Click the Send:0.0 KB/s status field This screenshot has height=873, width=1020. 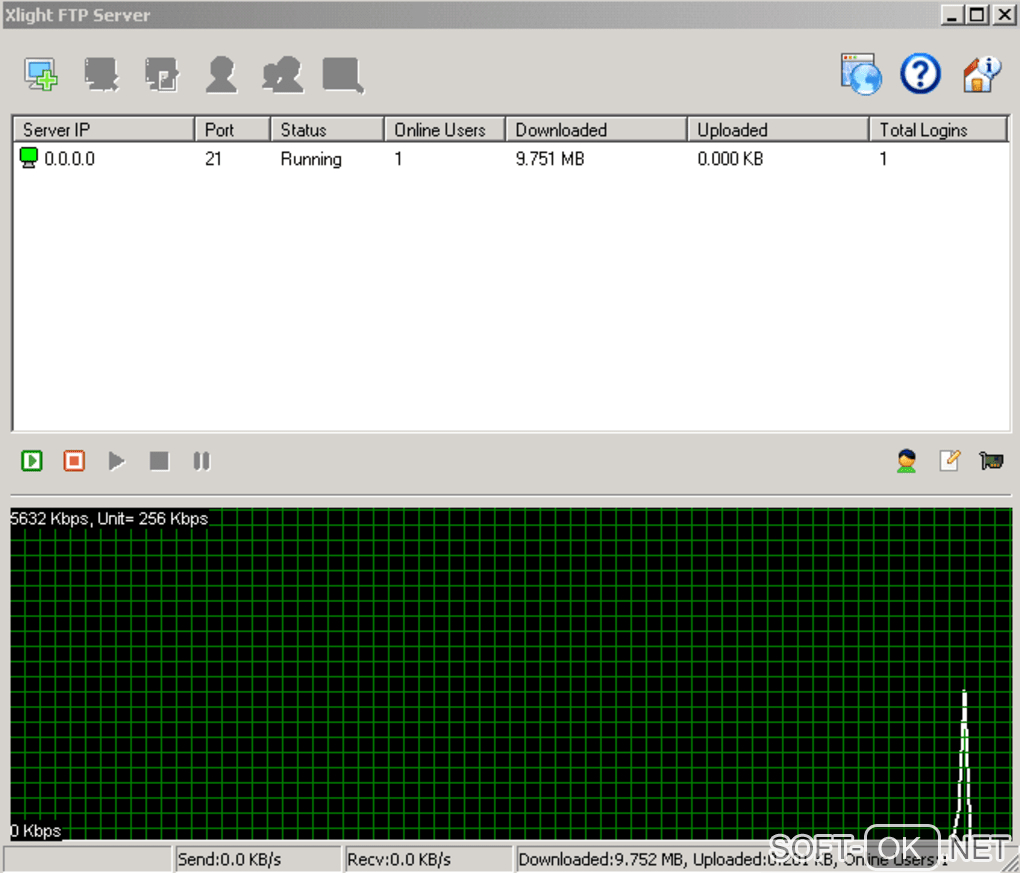click(x=257, y=859)
